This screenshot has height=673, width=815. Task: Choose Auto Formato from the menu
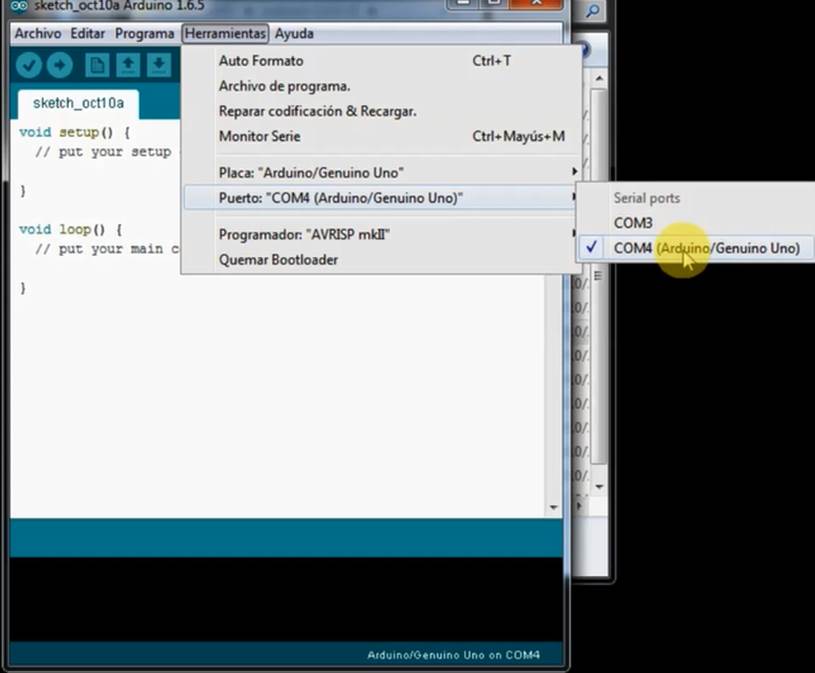[x=382, y=61]
